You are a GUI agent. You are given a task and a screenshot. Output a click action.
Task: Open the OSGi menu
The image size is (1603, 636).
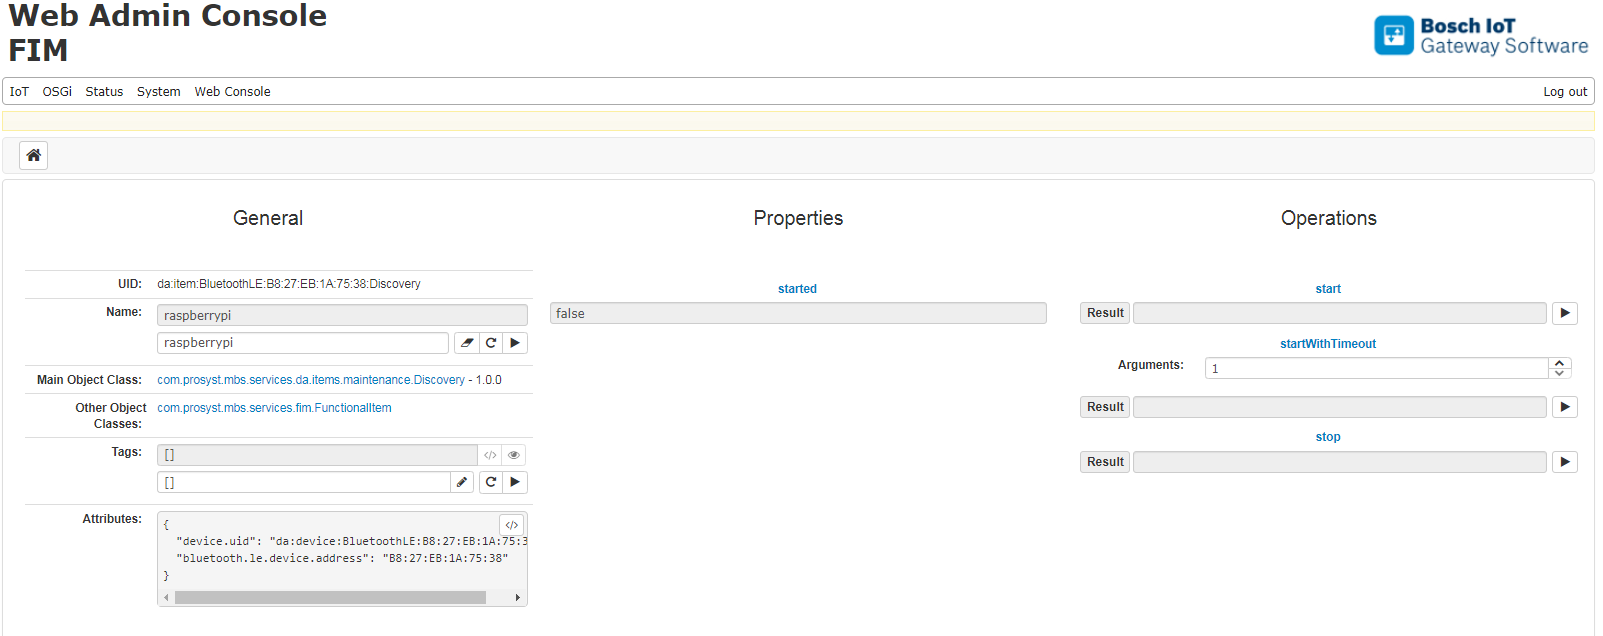pos(57,91)
